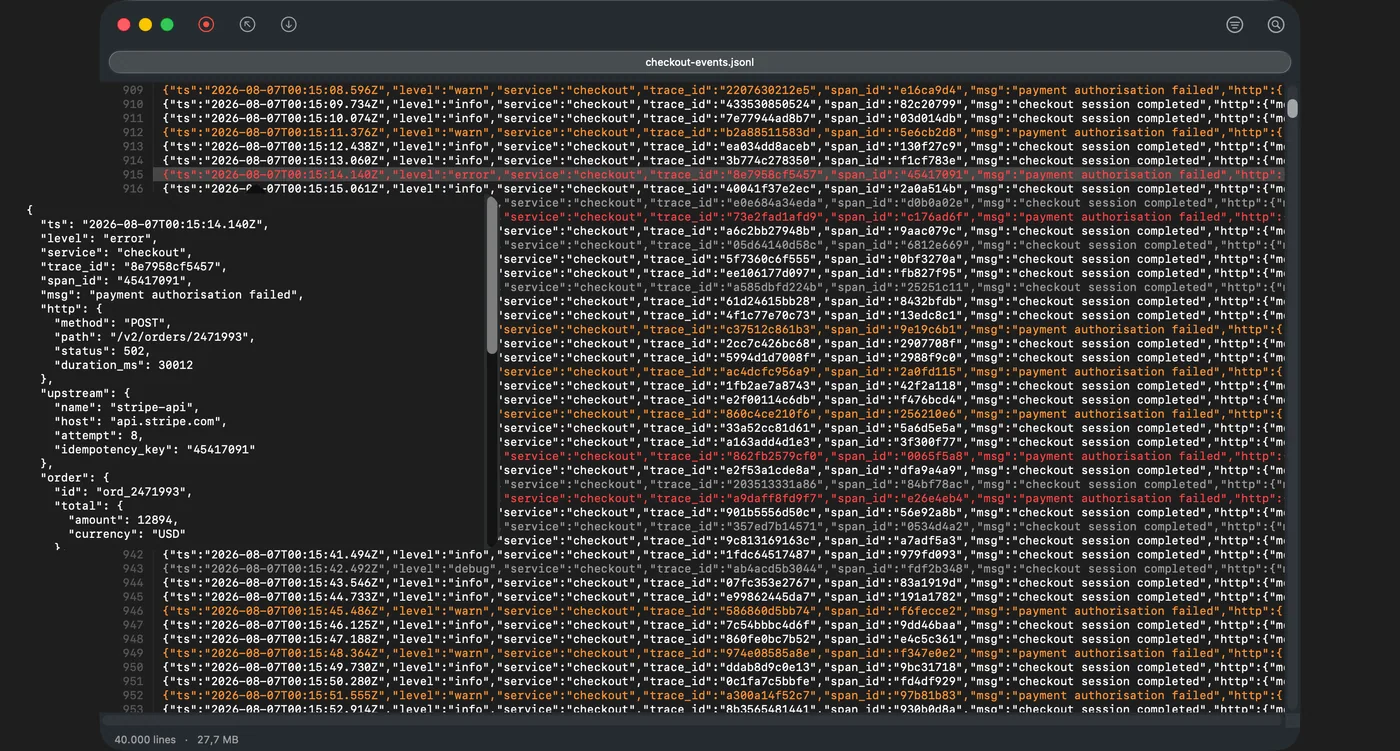
Task: Select warn row with trace_id ac4dcfc956a9
Action: point(892,371)
